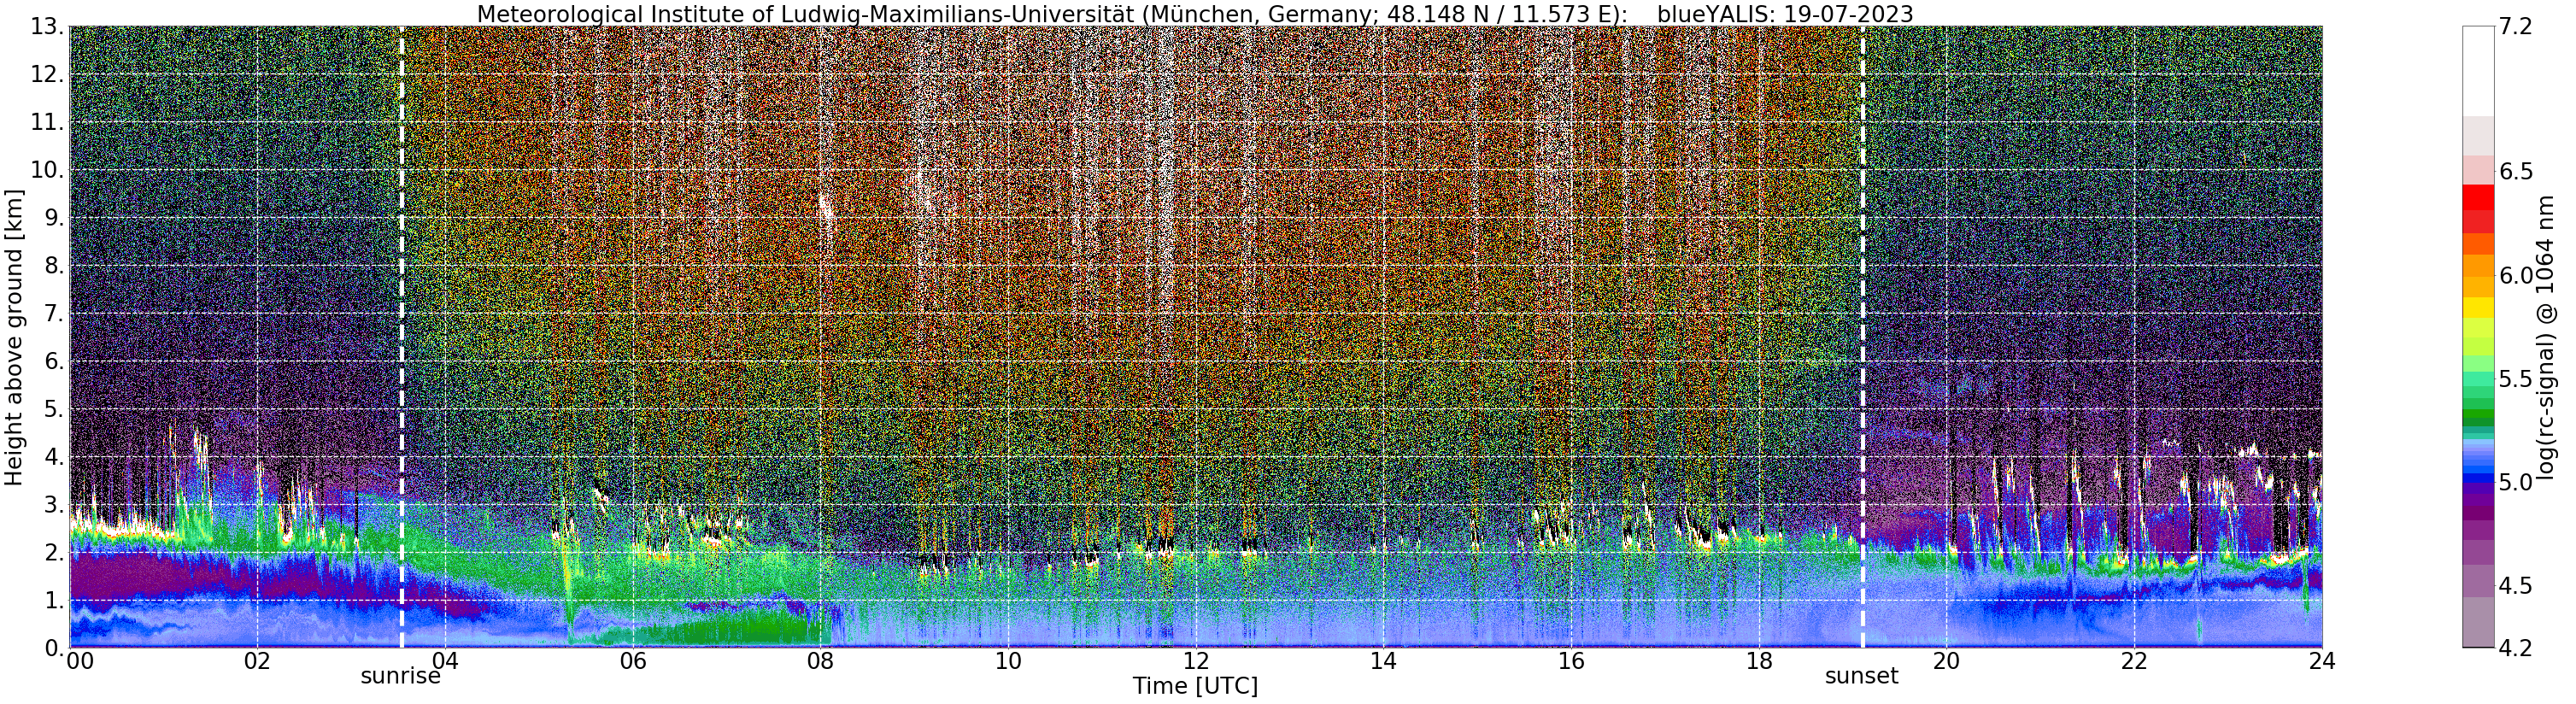
Task: Click the plot title with 'blueYALIS: 19-07-2023'
Action: click(x=1195, y=14)
